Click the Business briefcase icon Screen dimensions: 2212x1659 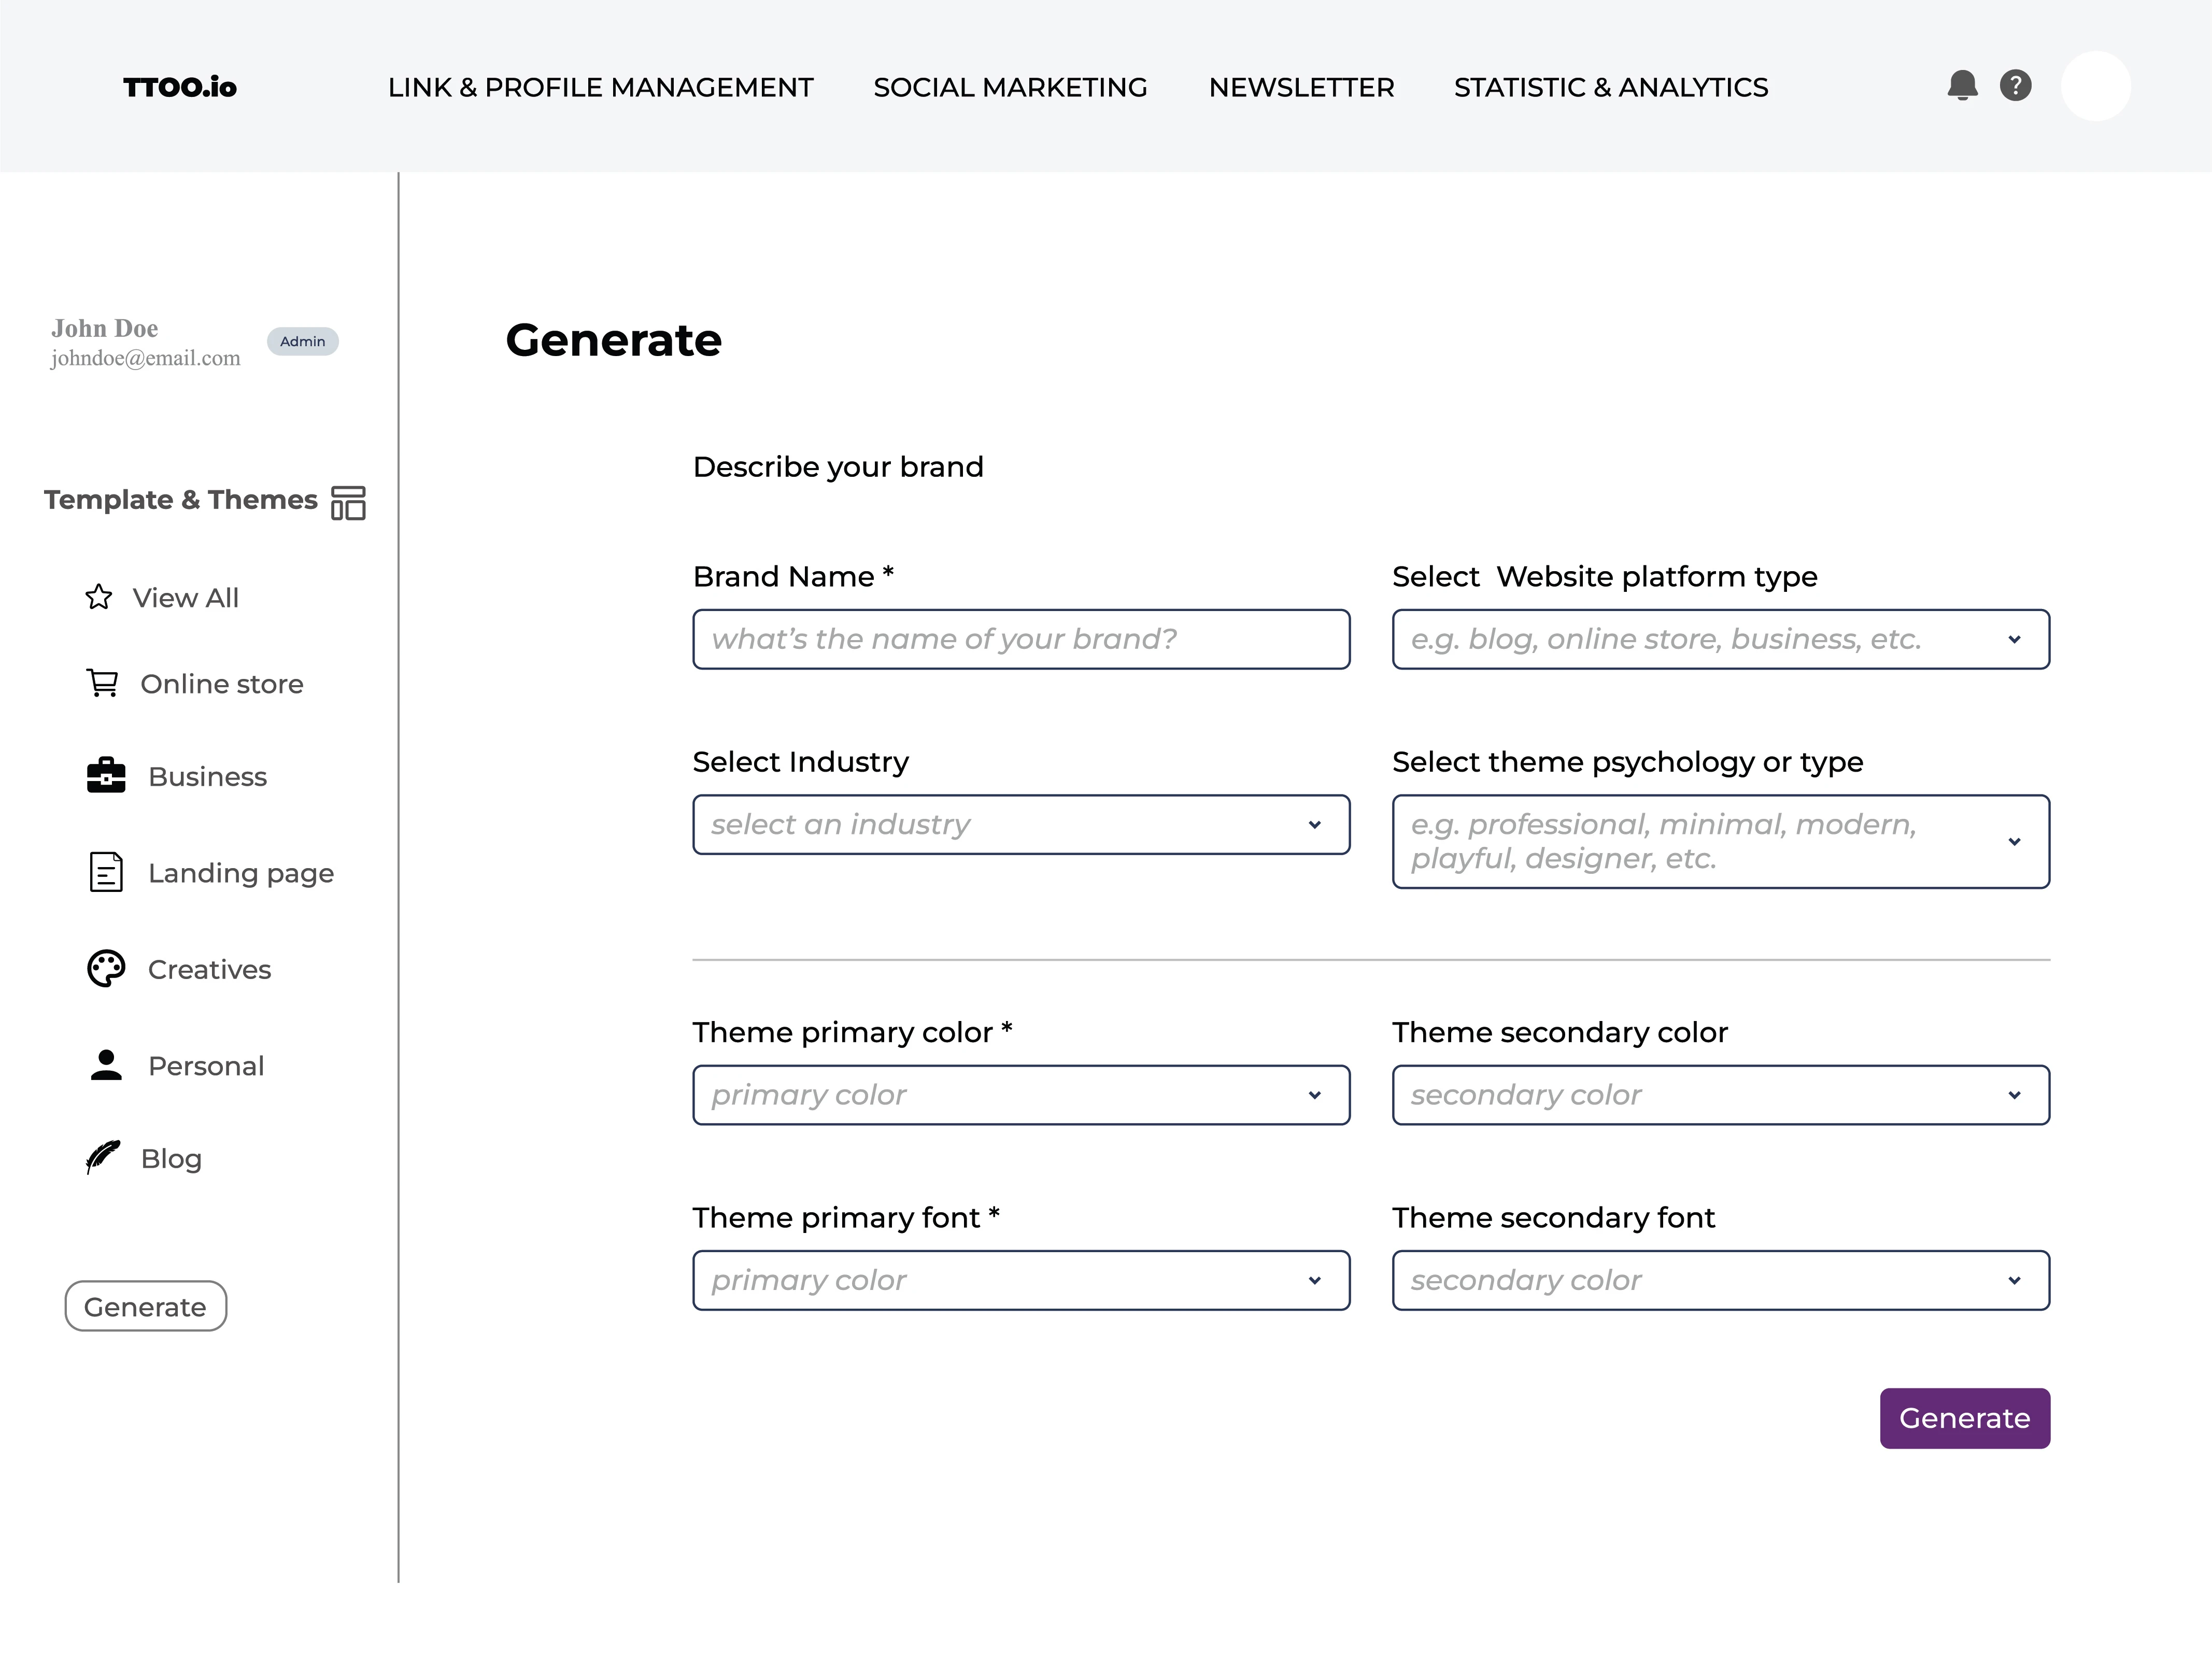(106, 776)
